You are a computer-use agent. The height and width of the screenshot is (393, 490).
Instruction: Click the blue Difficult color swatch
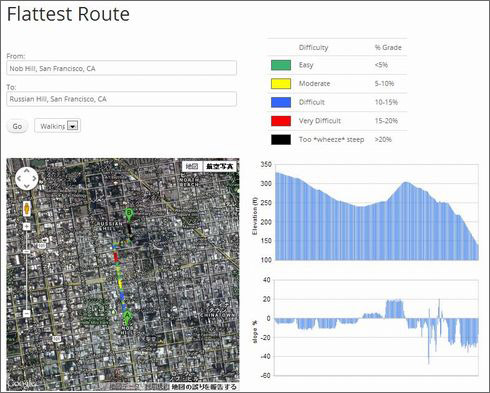(281, 102)
